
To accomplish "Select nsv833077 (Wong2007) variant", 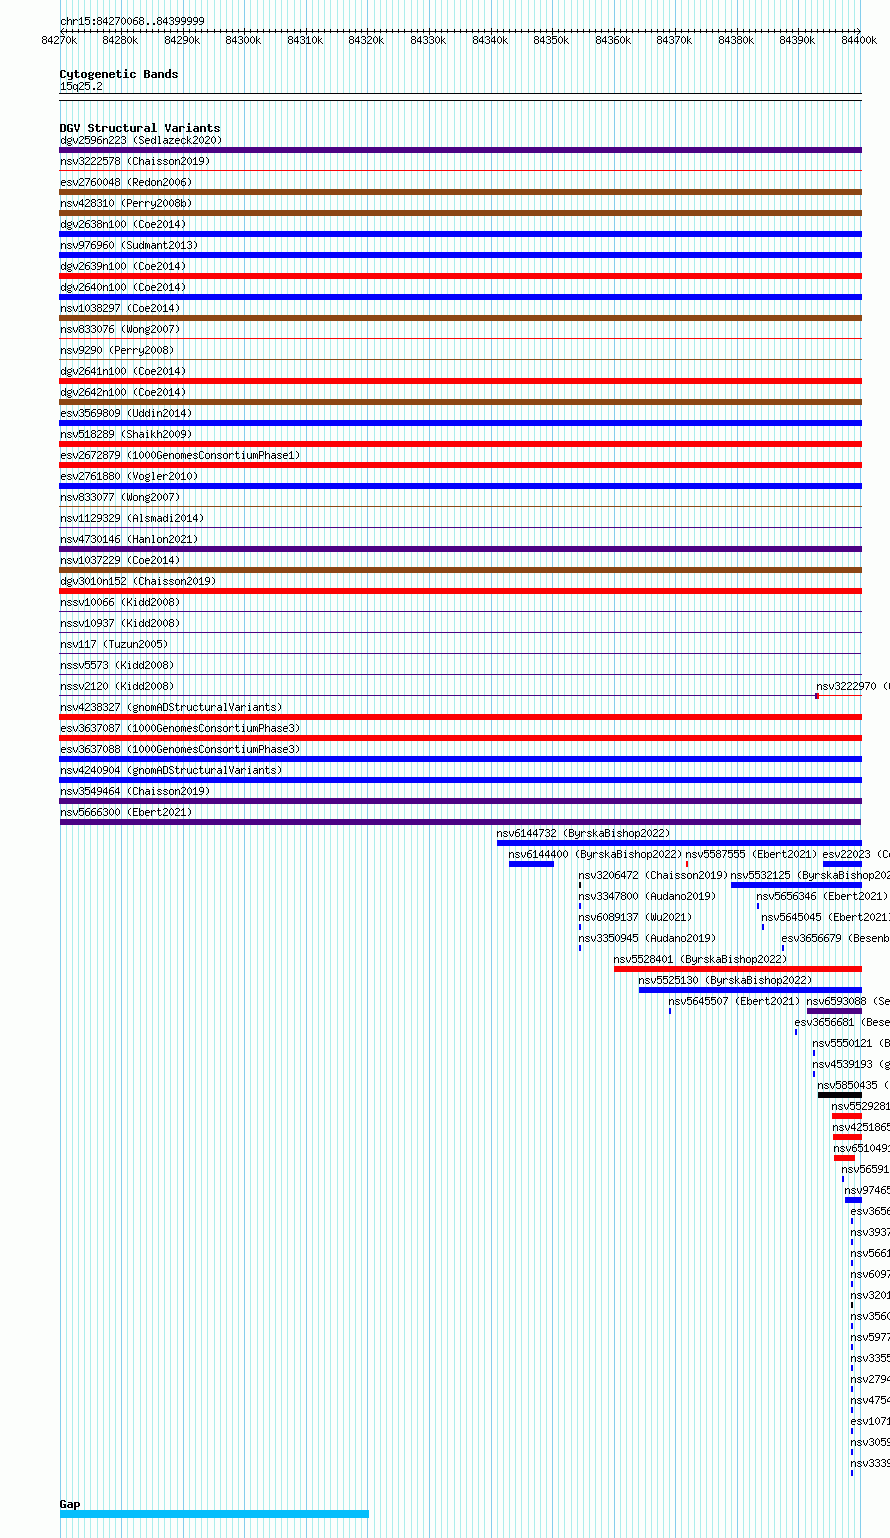I will [x=120, y=497].
